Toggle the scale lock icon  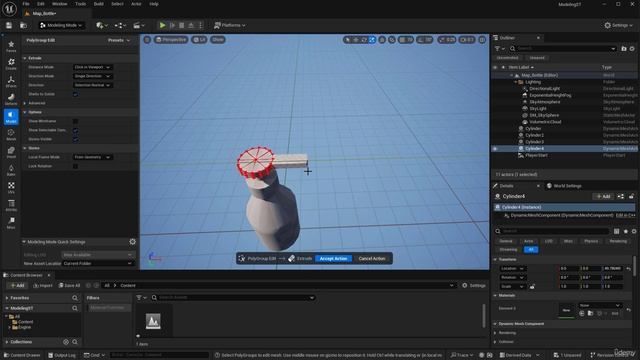[x=532, y=287]
